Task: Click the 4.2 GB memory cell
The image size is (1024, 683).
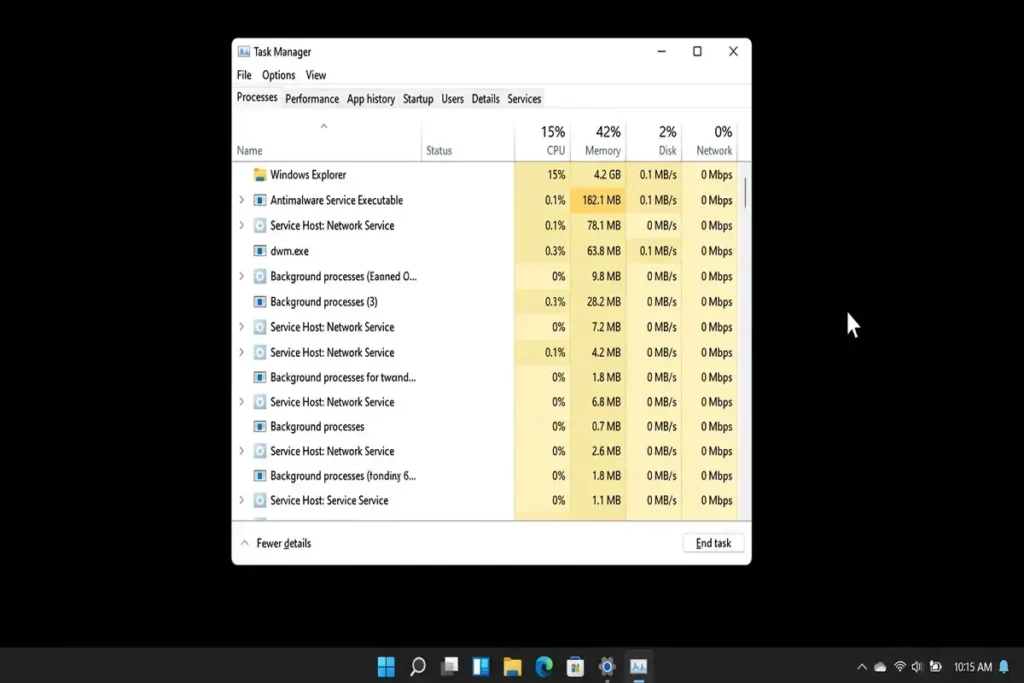Action: click(598, 174)
